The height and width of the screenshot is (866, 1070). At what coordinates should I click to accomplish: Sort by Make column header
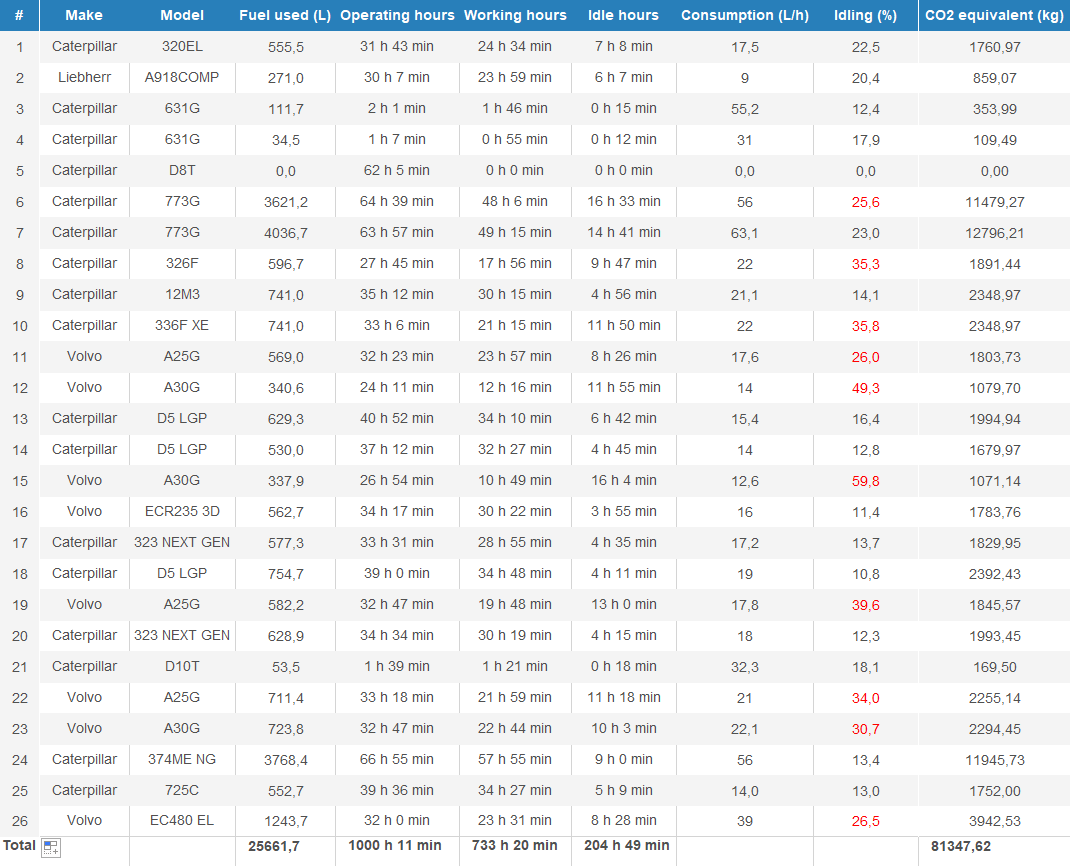(84, 15)
